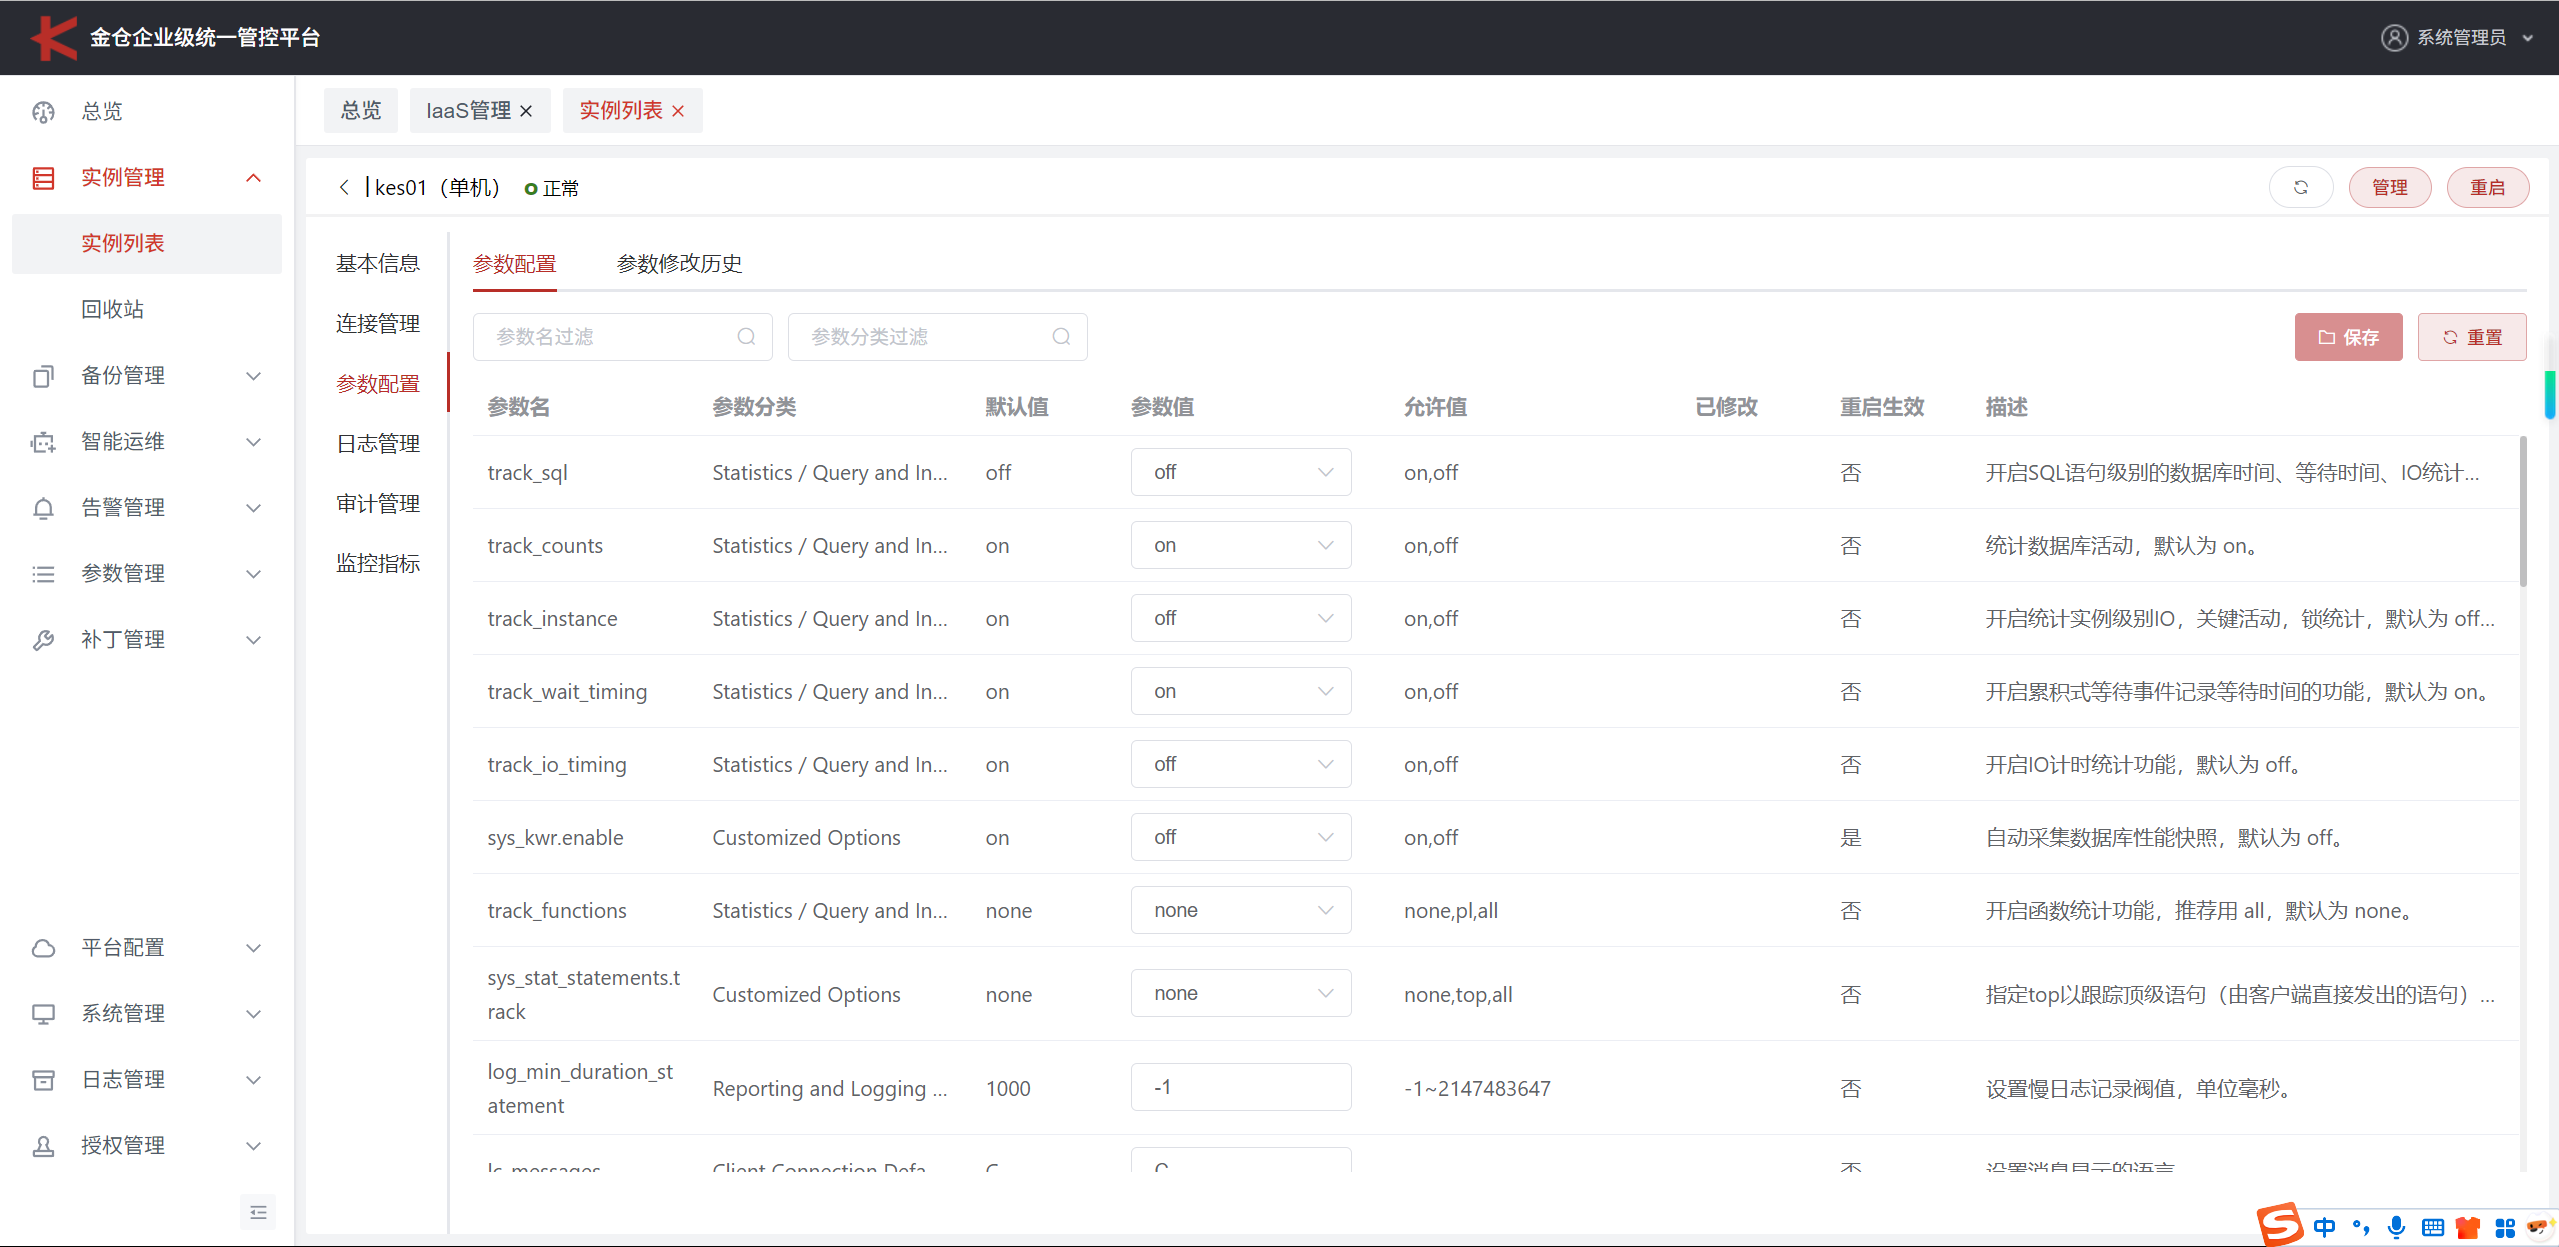Viewport: 2559px width, 1247px height.
Task: Click the microphone icon in the IME toolbar
Action: coord(2396,1227)
